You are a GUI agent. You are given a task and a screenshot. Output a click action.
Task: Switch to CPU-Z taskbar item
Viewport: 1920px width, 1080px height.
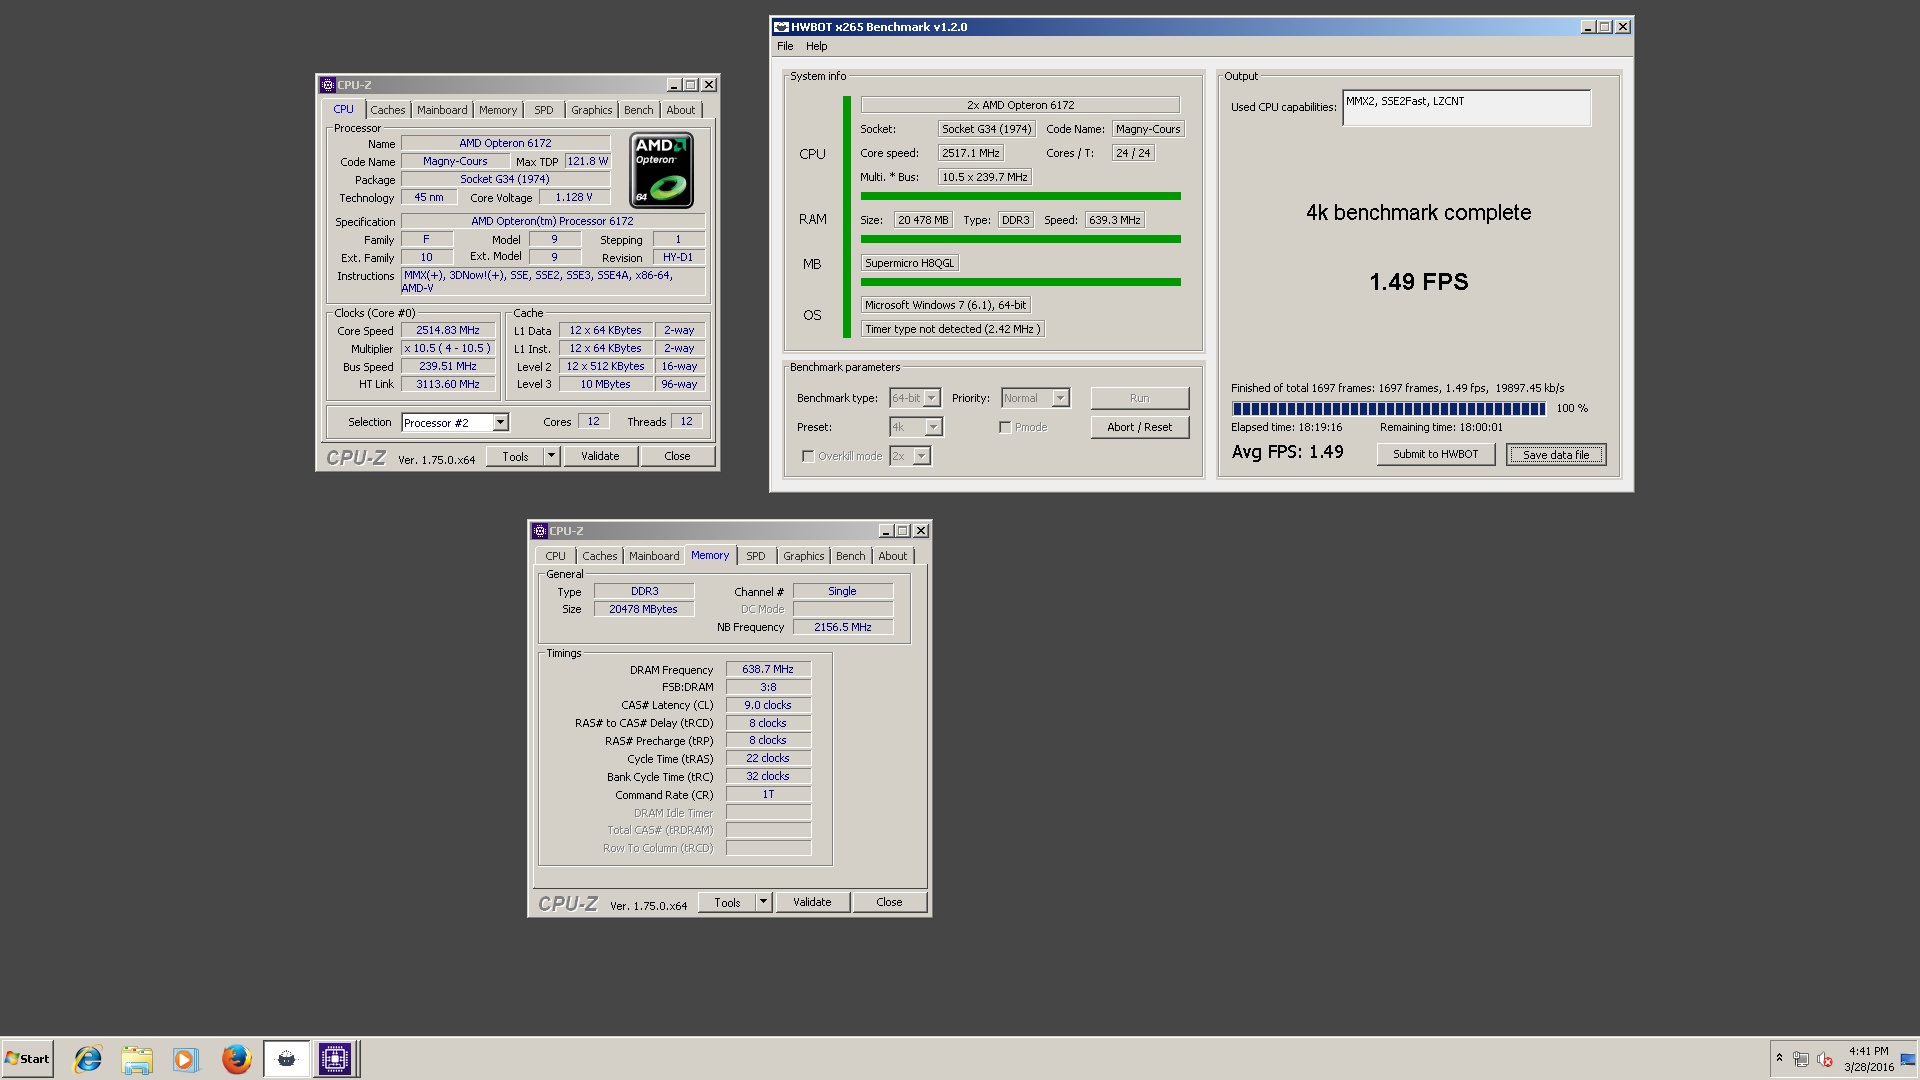pyautogui.click(x=335, y=1059)
